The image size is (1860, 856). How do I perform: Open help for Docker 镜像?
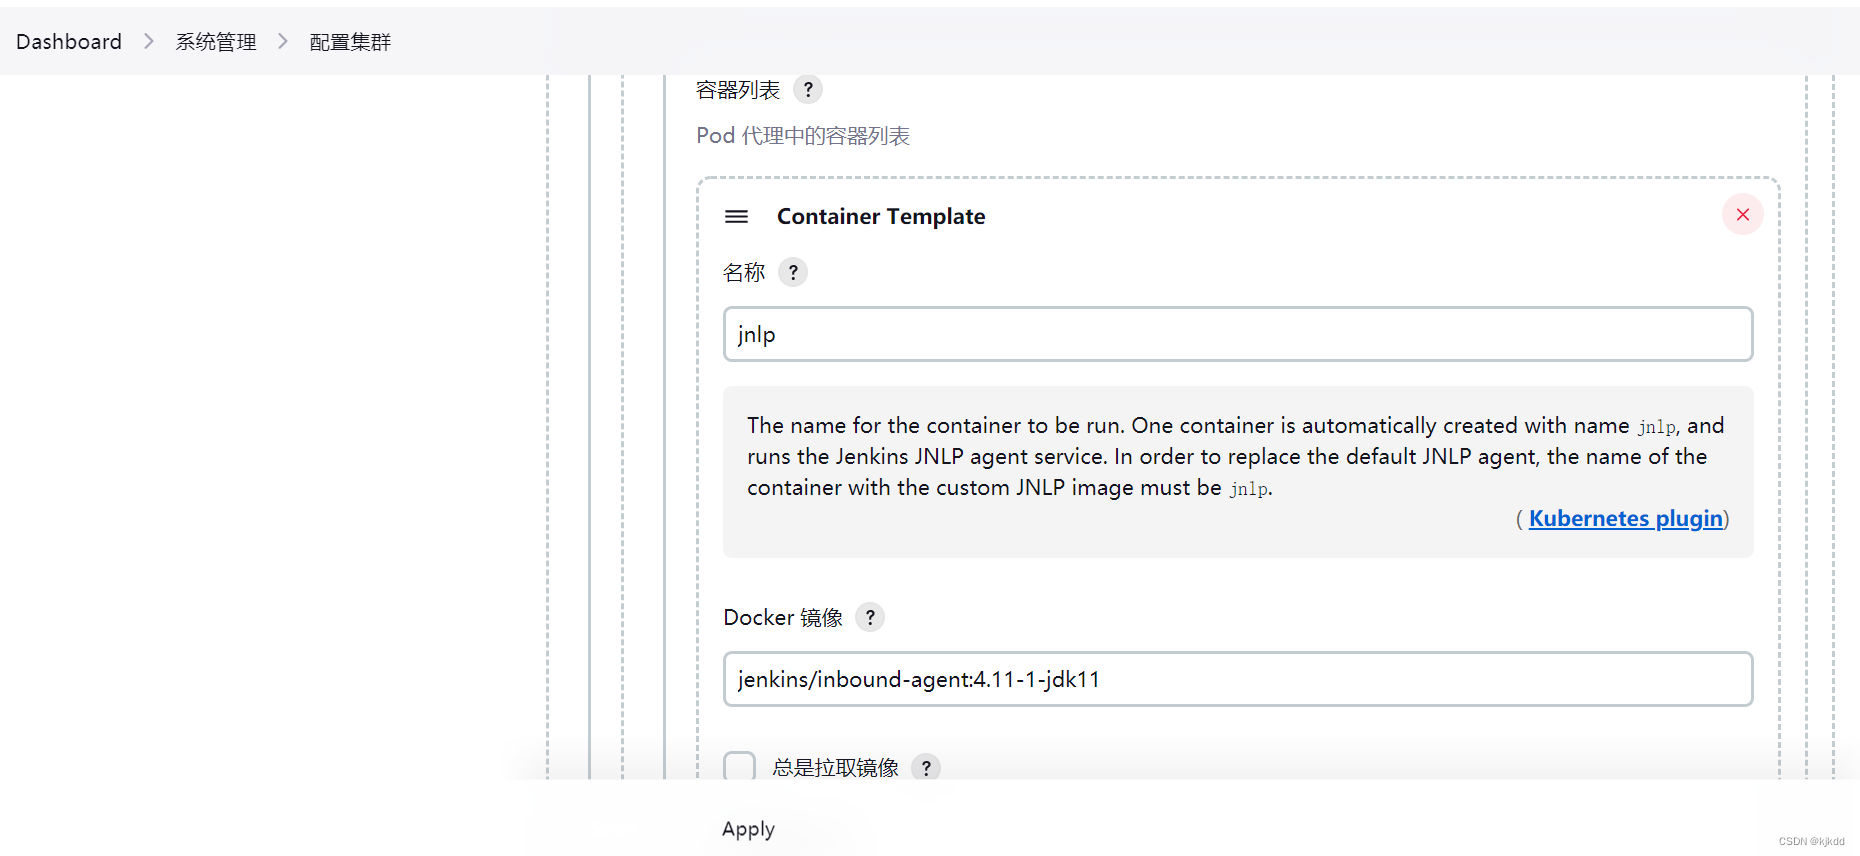pos(869,617)
